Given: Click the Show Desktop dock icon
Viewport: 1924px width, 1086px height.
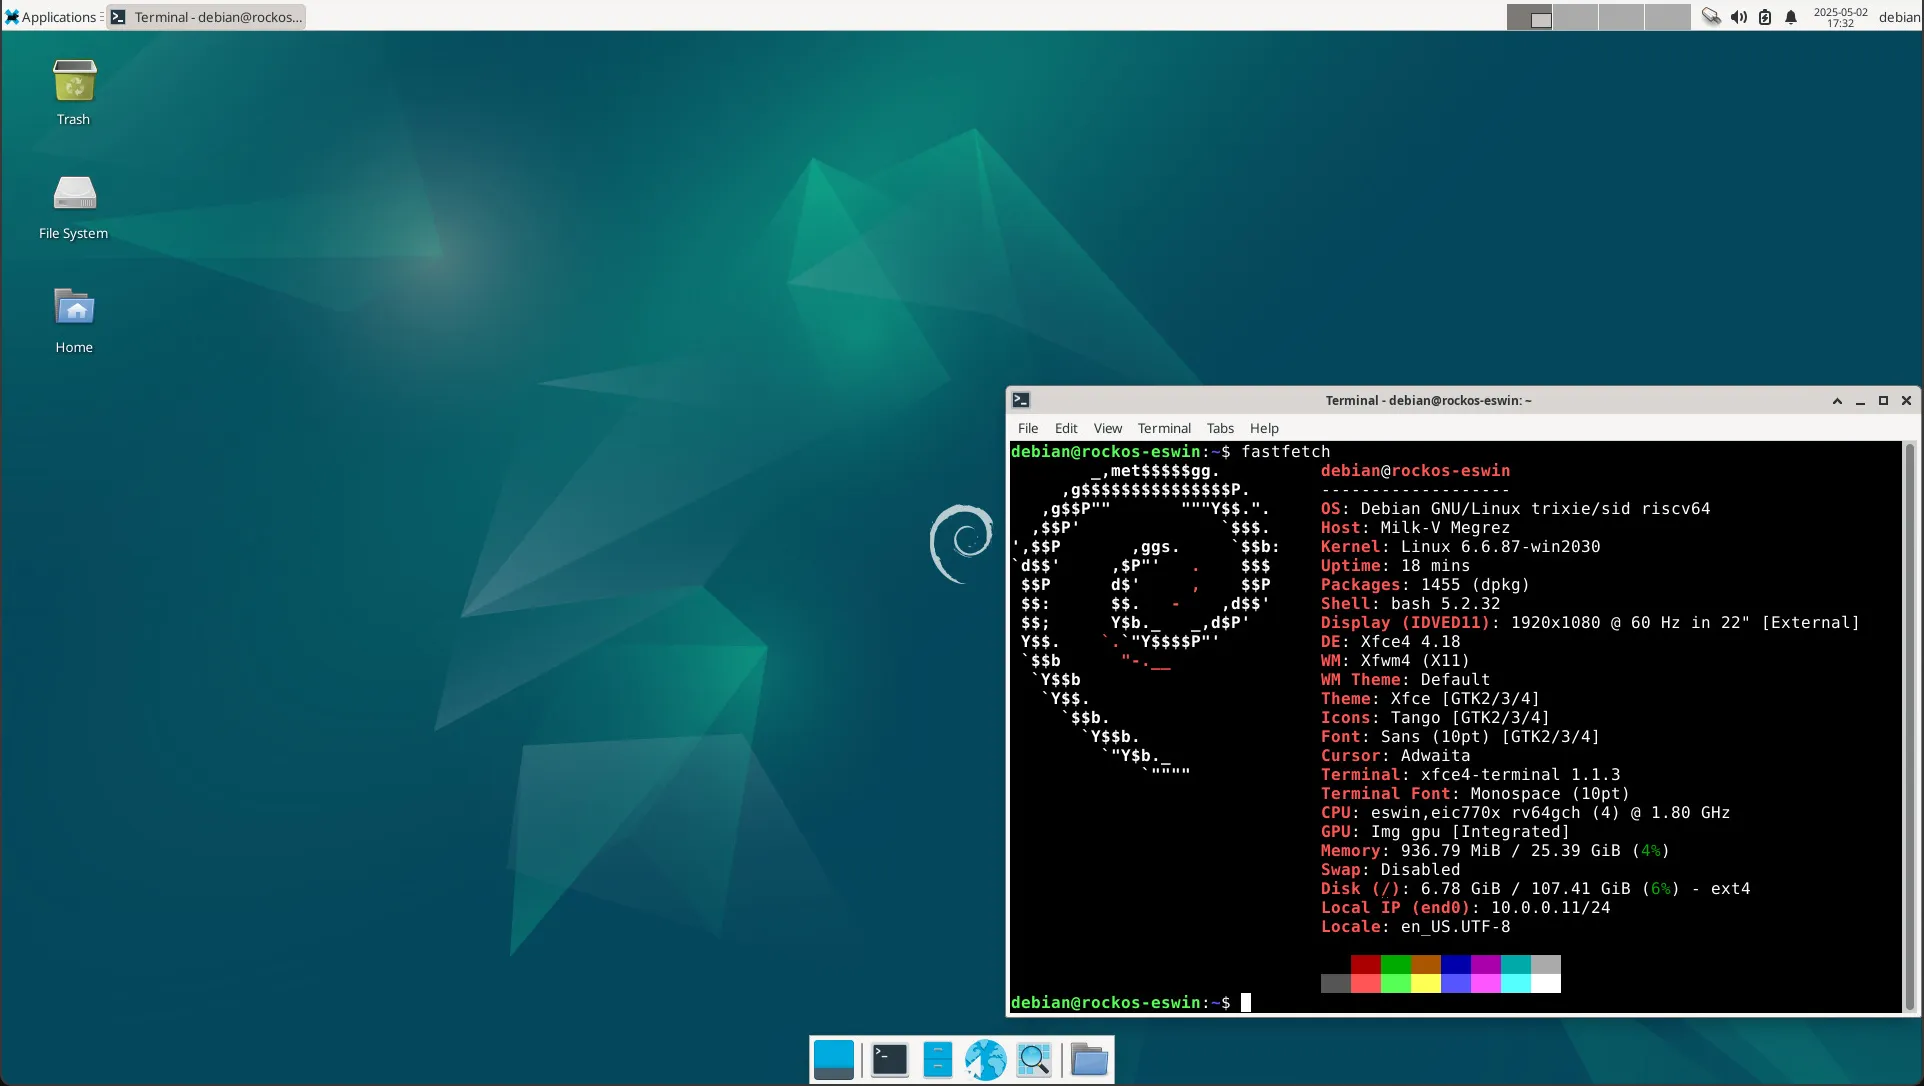Looking at the screenshot, I should tap(833, 1060).
